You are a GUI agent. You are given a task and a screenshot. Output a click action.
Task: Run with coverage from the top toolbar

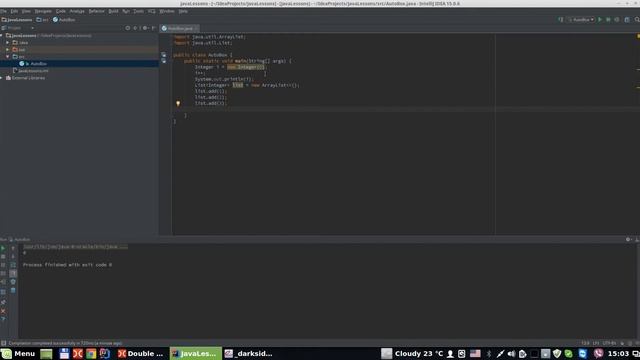pos(617,20)
